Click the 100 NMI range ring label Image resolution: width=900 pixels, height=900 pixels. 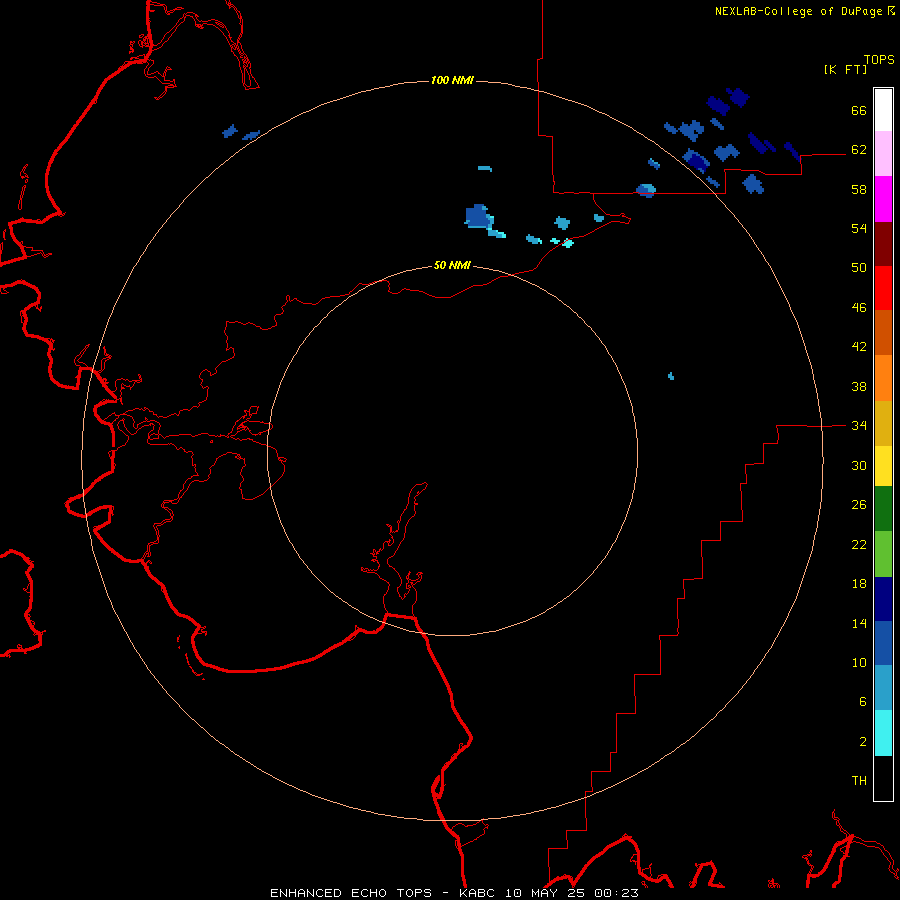tap(452, 80)
